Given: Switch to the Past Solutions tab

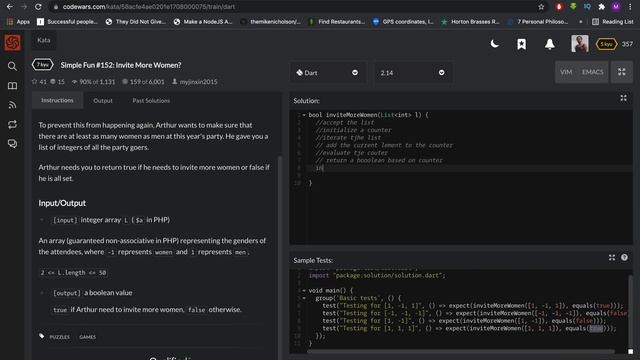Looking at the screenshot, I should point(151,100).
